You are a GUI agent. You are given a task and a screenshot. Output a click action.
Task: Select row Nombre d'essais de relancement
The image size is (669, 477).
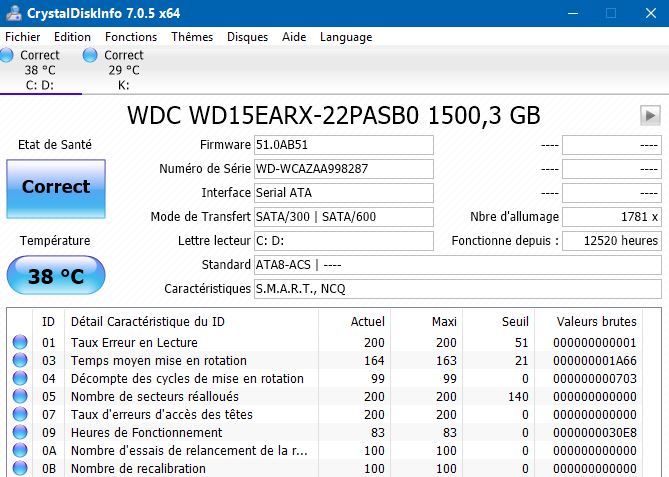click(326, 450)
